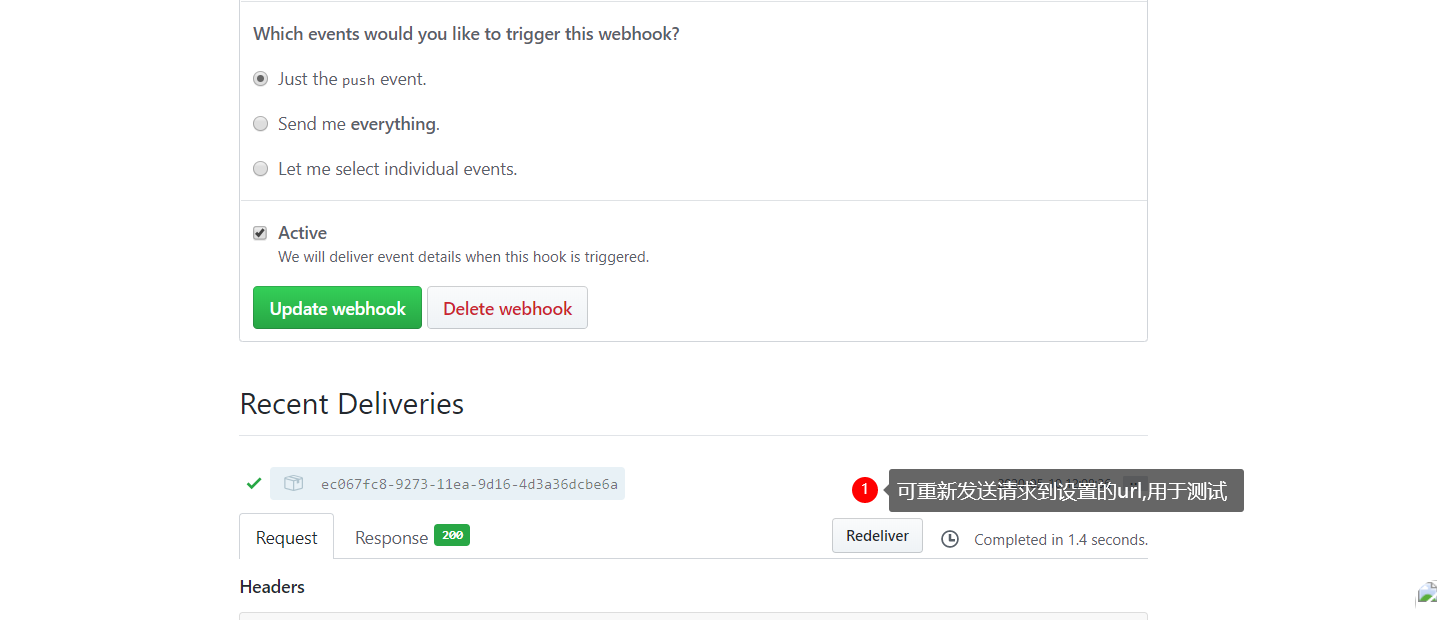Expand delivery ec067fc8-9273-11ea-9d16-4d3a36dcbe6a
This screenshot has height=620, width=1437.
[469, 484]
